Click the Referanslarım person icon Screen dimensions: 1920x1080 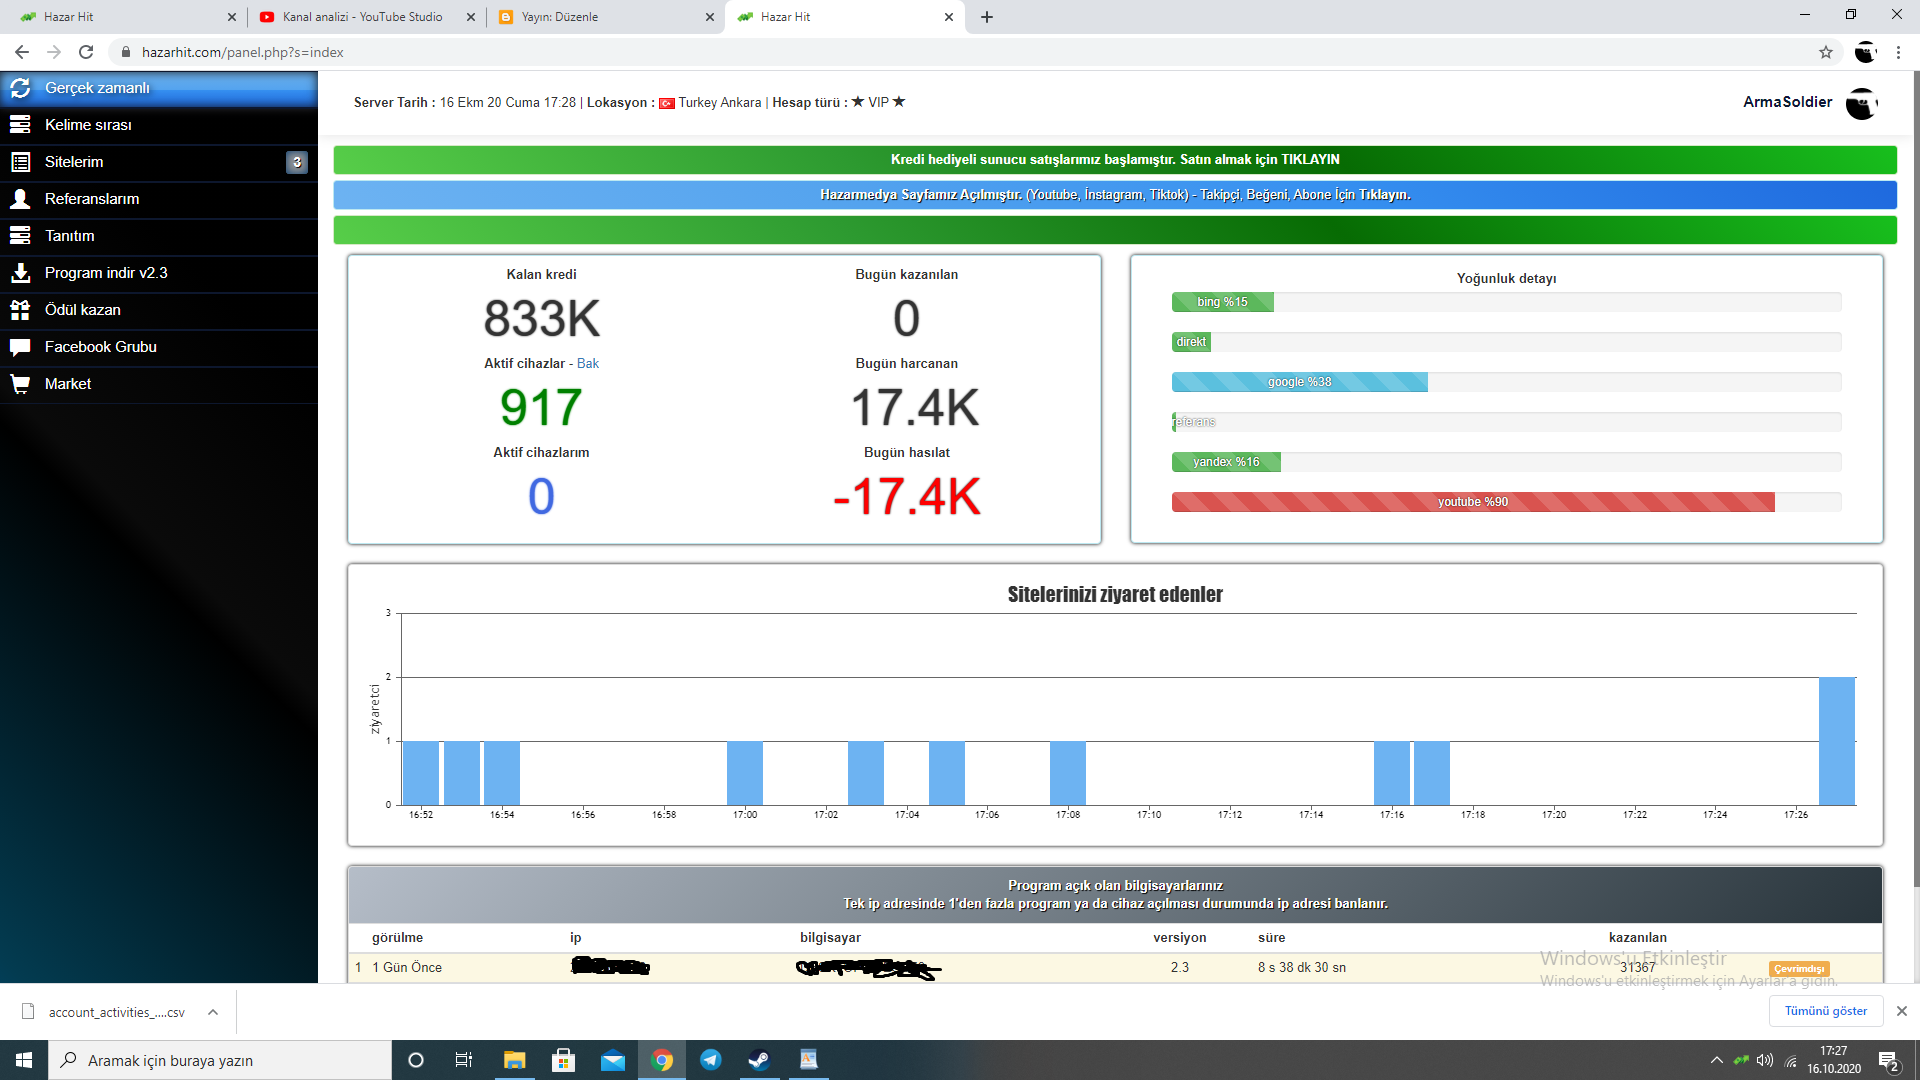coord(20,199)
